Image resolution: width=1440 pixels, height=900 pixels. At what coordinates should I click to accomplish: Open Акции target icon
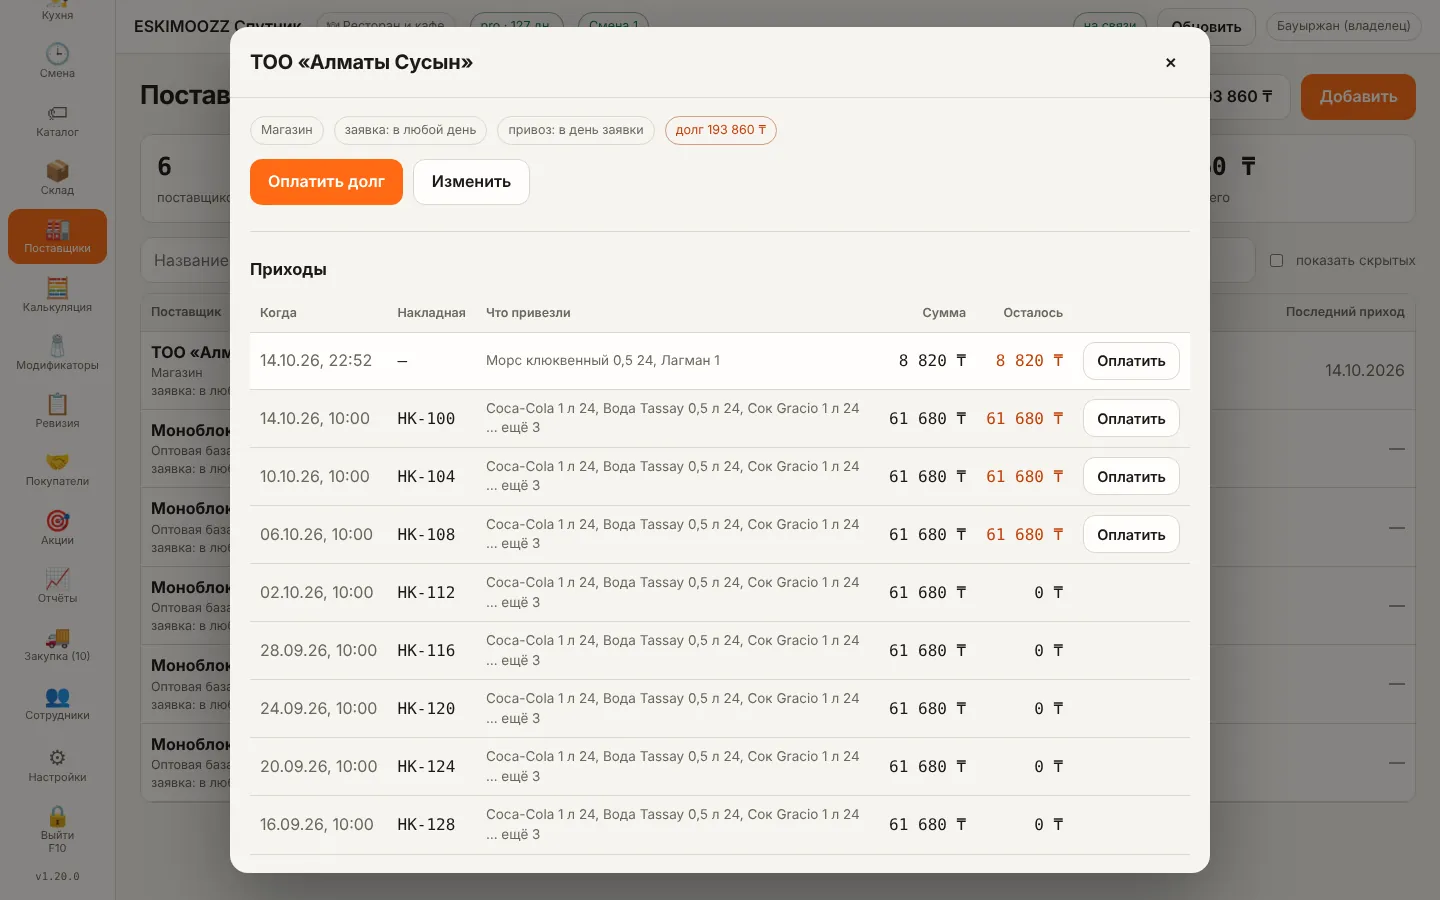click(57, 521)
